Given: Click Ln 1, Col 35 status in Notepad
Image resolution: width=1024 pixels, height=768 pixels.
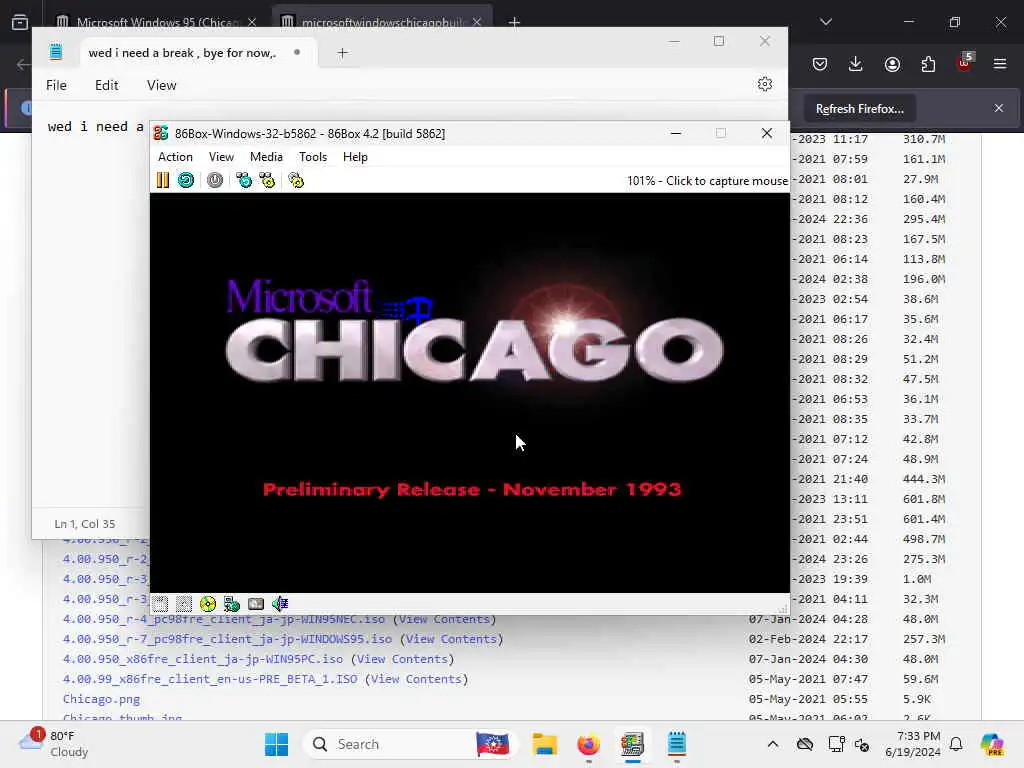Looking at the screenshot, I should coord(85,524).
